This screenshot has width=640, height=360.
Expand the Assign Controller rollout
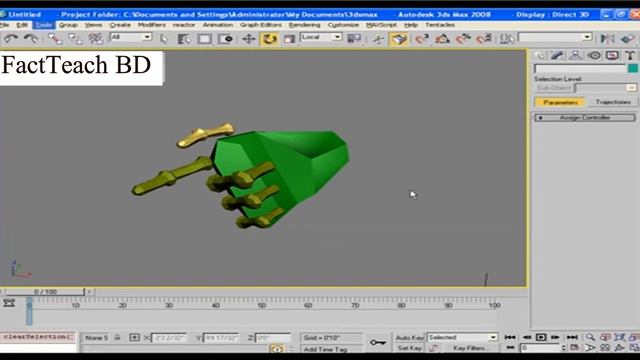pos(585,118)
